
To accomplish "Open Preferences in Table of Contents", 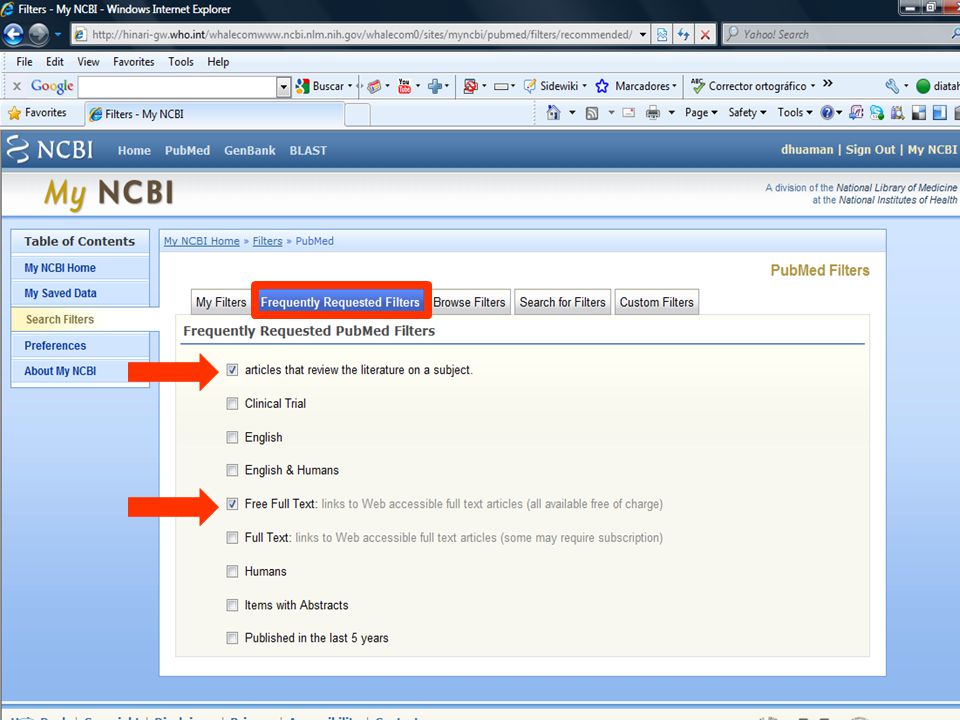I will coord(55,346).
